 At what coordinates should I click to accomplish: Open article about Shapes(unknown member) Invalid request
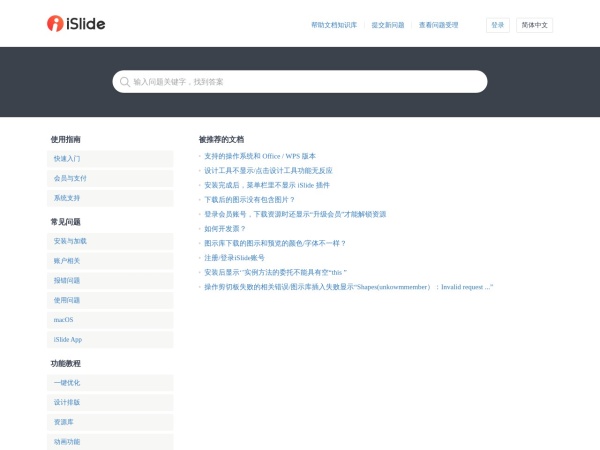coord(349,287)
